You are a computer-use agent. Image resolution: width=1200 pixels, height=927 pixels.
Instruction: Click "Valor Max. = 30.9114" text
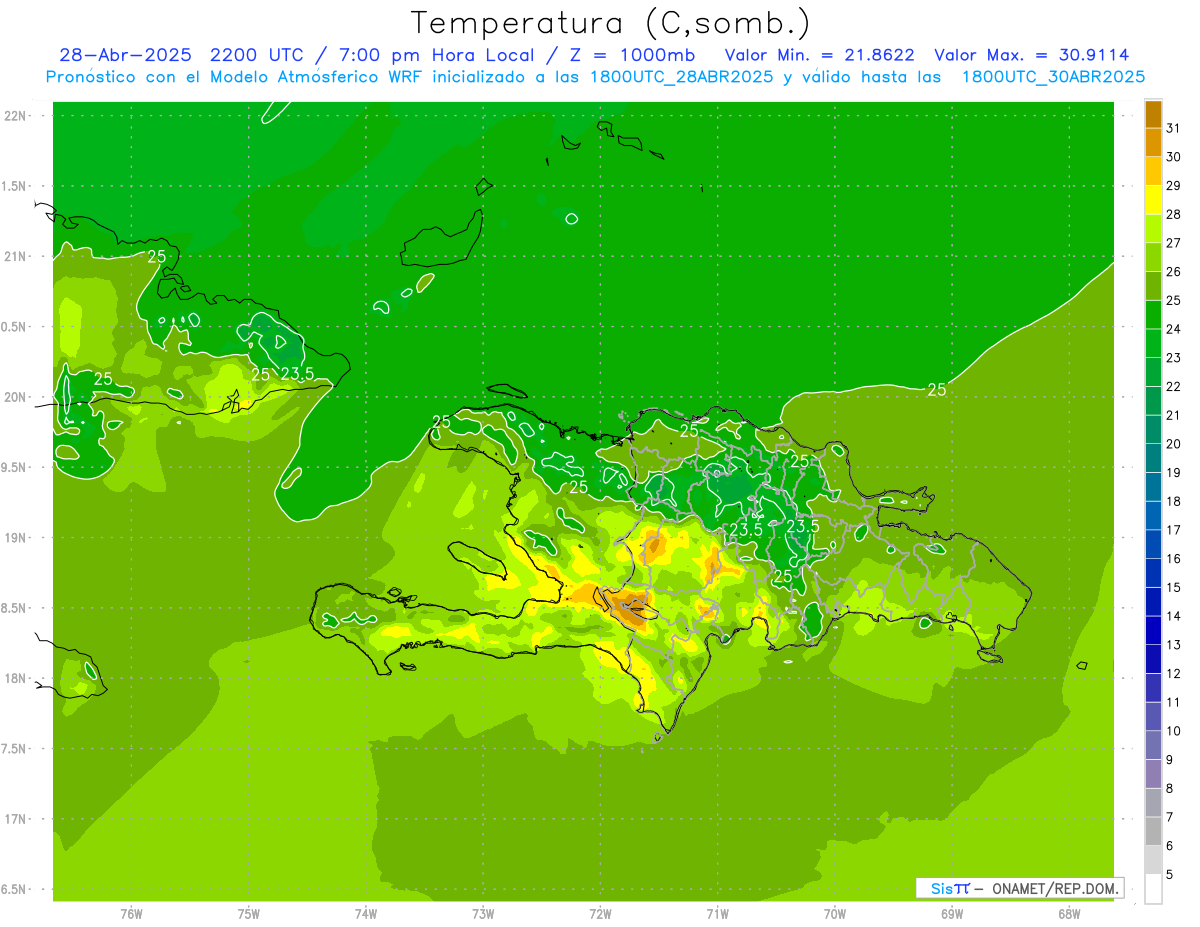pos(1031,55)
